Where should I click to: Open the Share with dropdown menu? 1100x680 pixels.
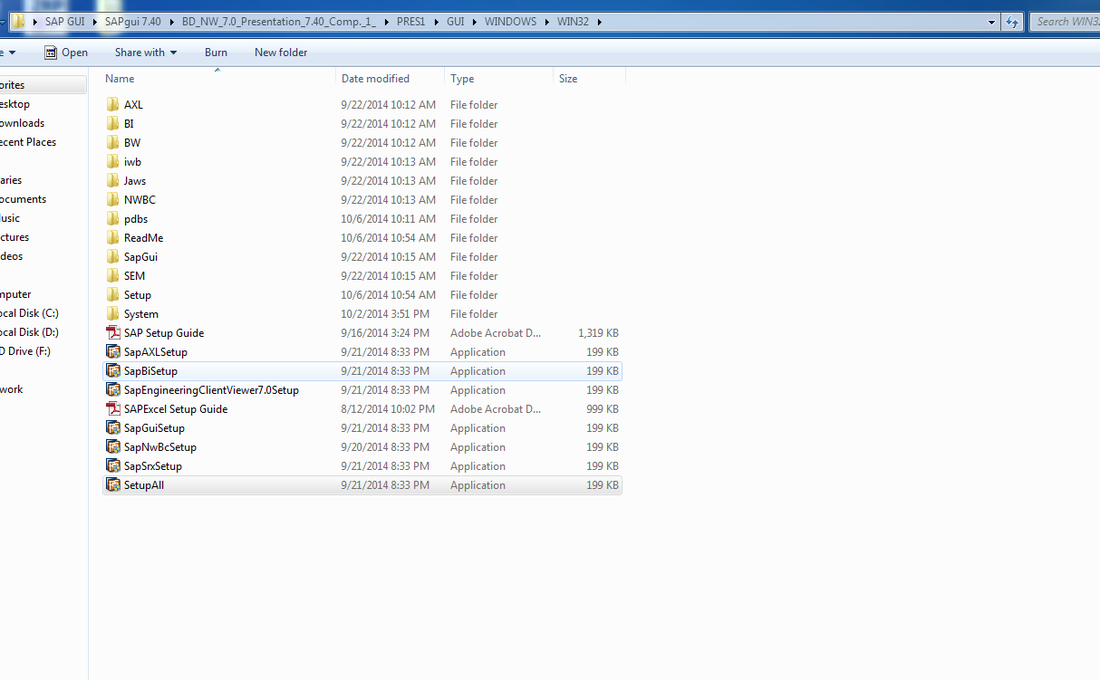(146, 53)
